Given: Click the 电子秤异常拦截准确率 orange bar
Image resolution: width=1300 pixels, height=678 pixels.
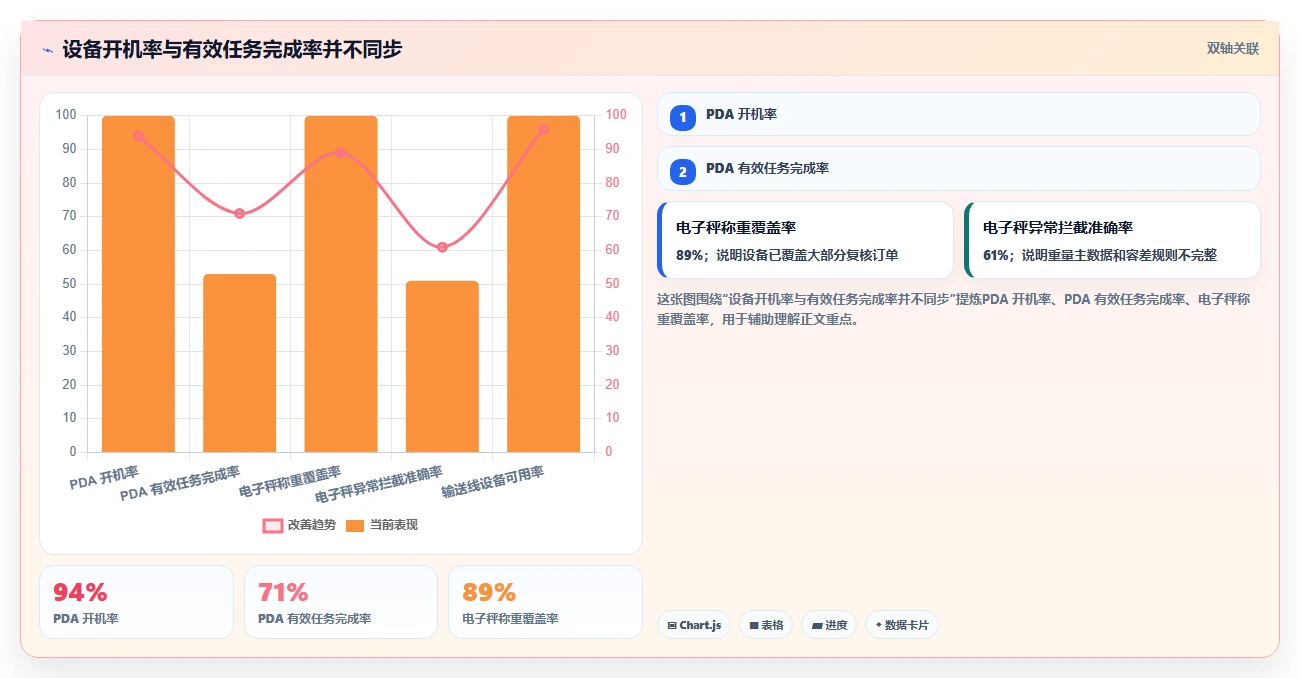Looking at the screenshot, I should (442, 366).
